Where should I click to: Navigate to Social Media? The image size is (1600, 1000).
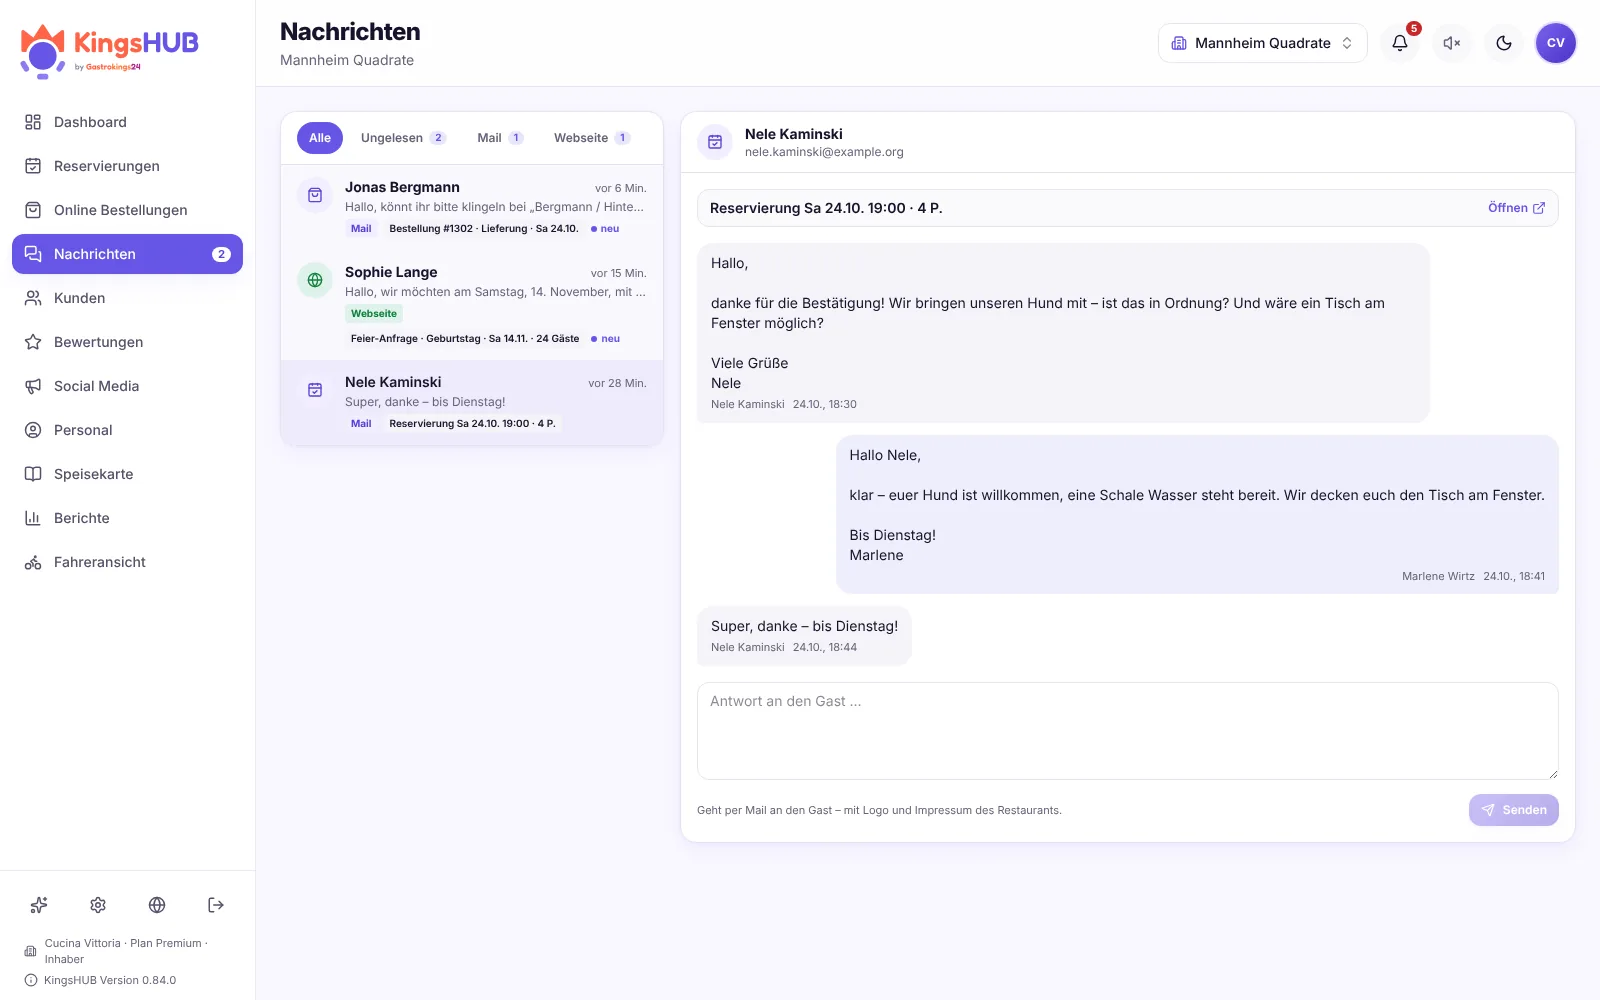(x=127, y=386)
